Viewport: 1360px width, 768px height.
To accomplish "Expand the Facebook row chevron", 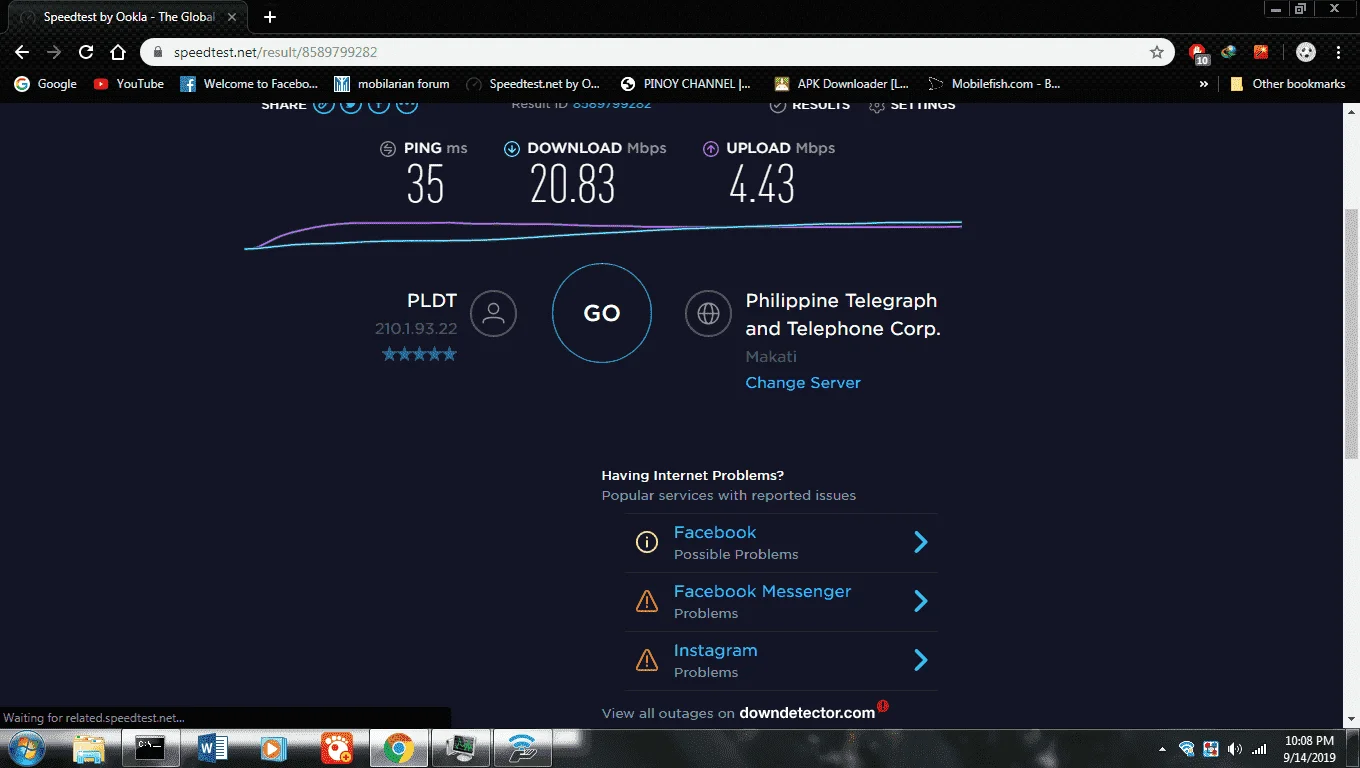I will [x=921, y=542].
